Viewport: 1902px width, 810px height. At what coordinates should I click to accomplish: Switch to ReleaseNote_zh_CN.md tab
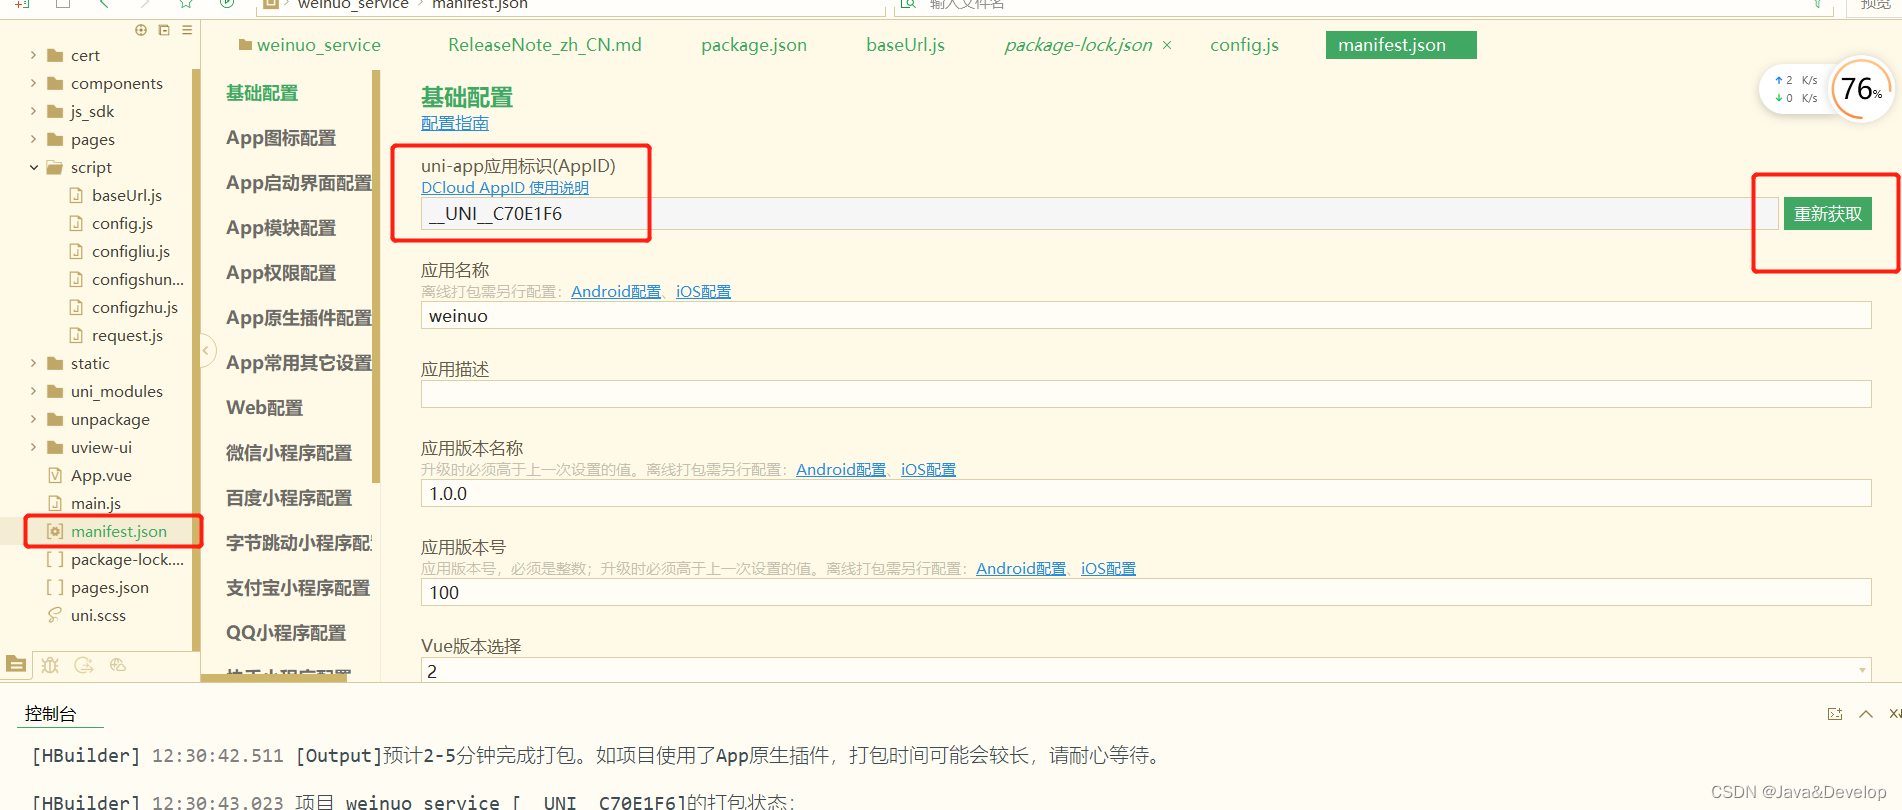click(545, 45)
